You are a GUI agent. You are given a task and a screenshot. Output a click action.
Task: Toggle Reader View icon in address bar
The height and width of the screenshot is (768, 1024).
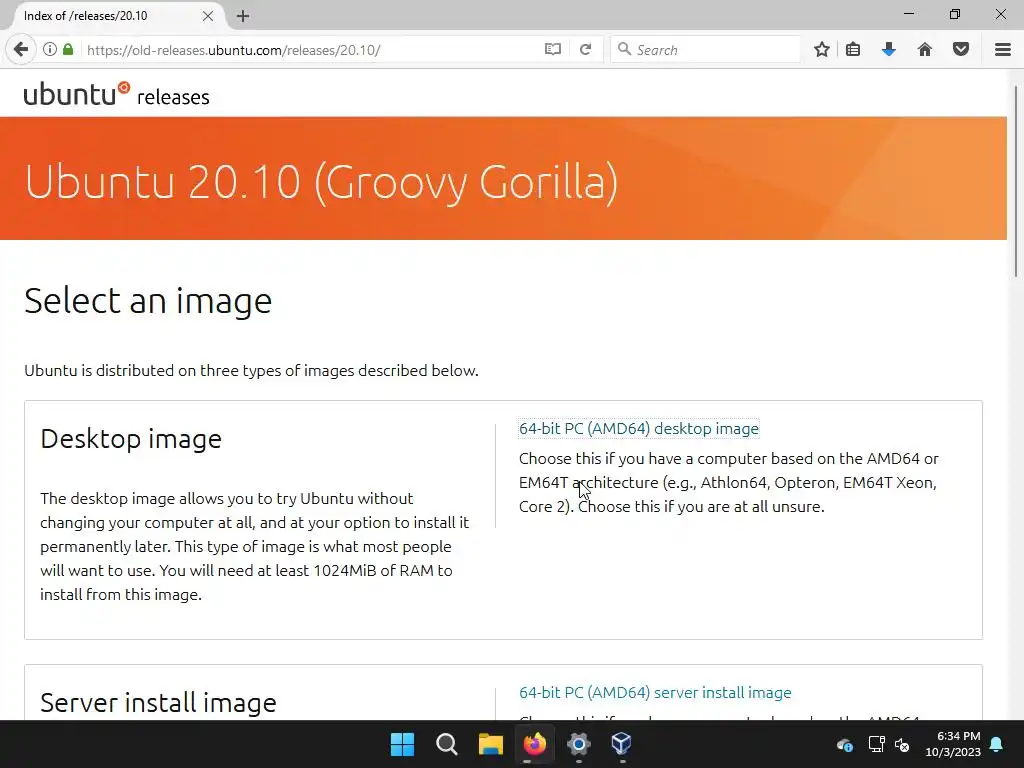552,50
